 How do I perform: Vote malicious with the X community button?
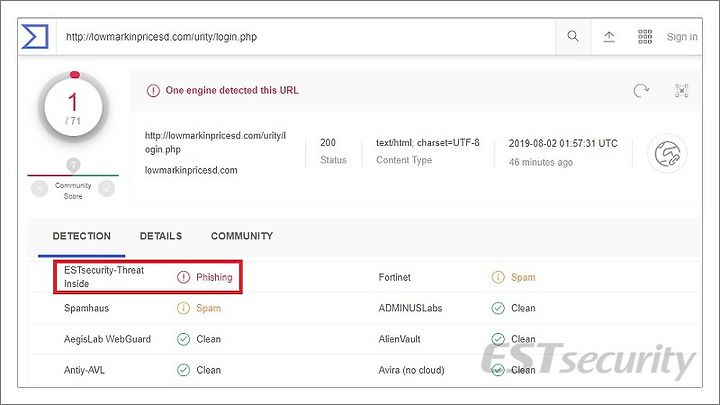(39, 188)
